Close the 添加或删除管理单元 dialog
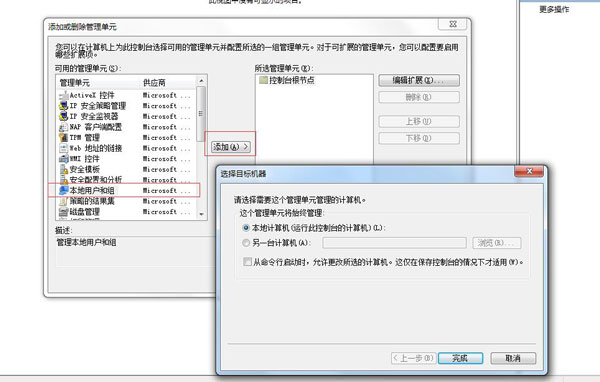 453,24
